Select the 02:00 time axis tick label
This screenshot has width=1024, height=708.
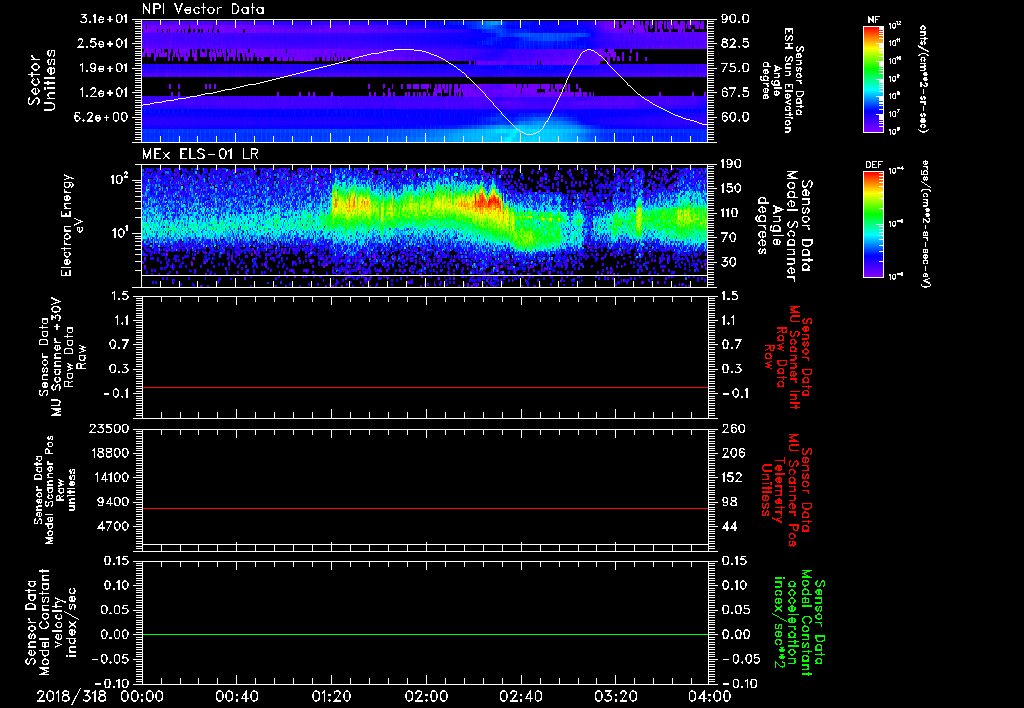pos(425,695)
